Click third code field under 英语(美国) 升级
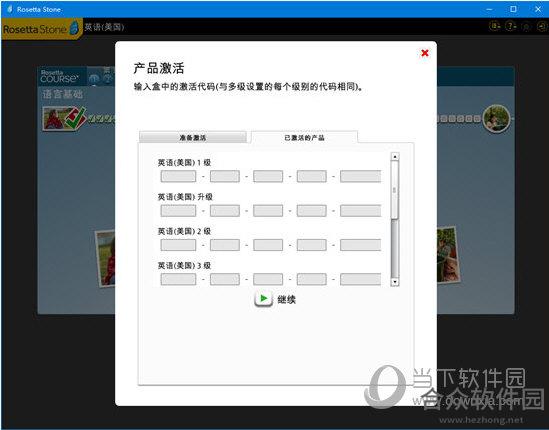Screen dimensions: 549x430 pyautogui.click(x=268, y=210)
